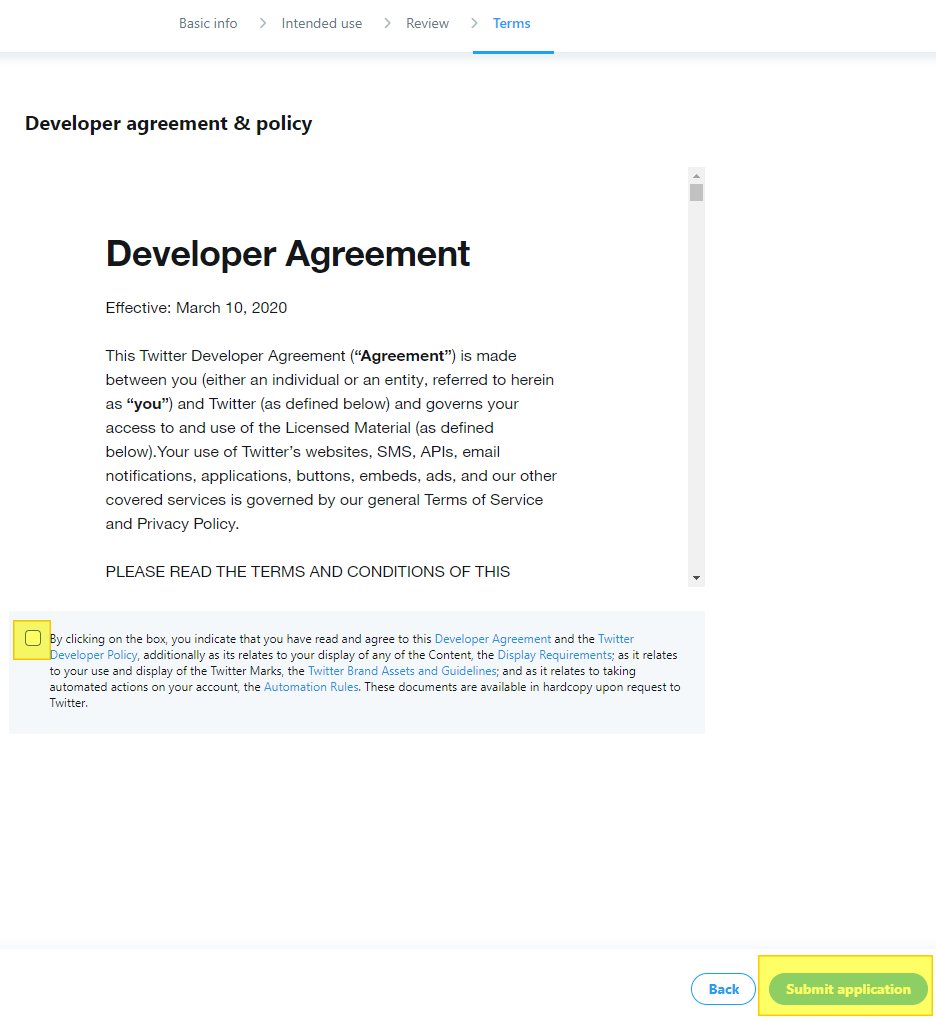Viewport: 936px width, 1021px height.
Task: Open the Basic info step
Action: coord(208,23)
